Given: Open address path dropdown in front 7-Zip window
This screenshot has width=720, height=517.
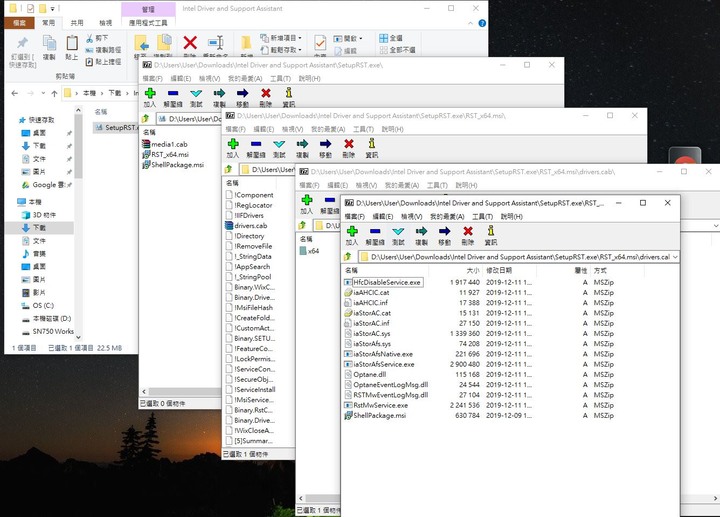Looking at the screenshot, I should click(675, 257).
